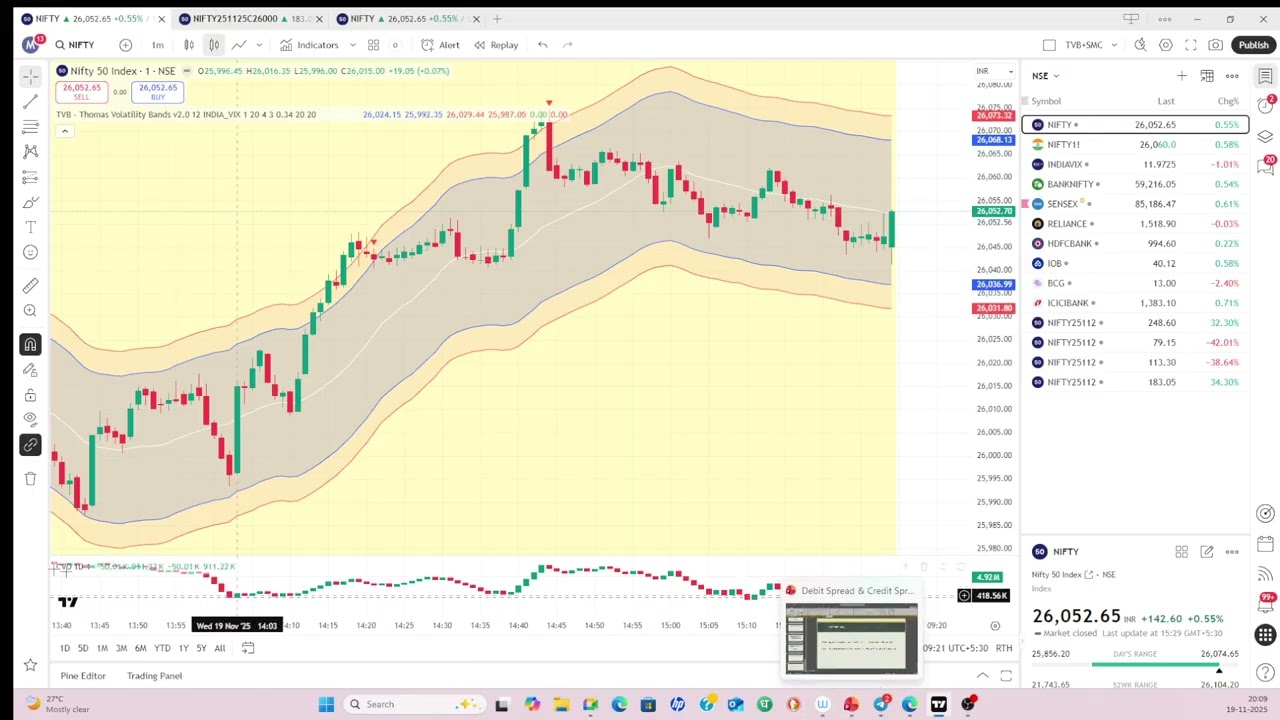Expand the favorite indicators dropdown arrow
The image size is (1280, 720).
point(352,45)
